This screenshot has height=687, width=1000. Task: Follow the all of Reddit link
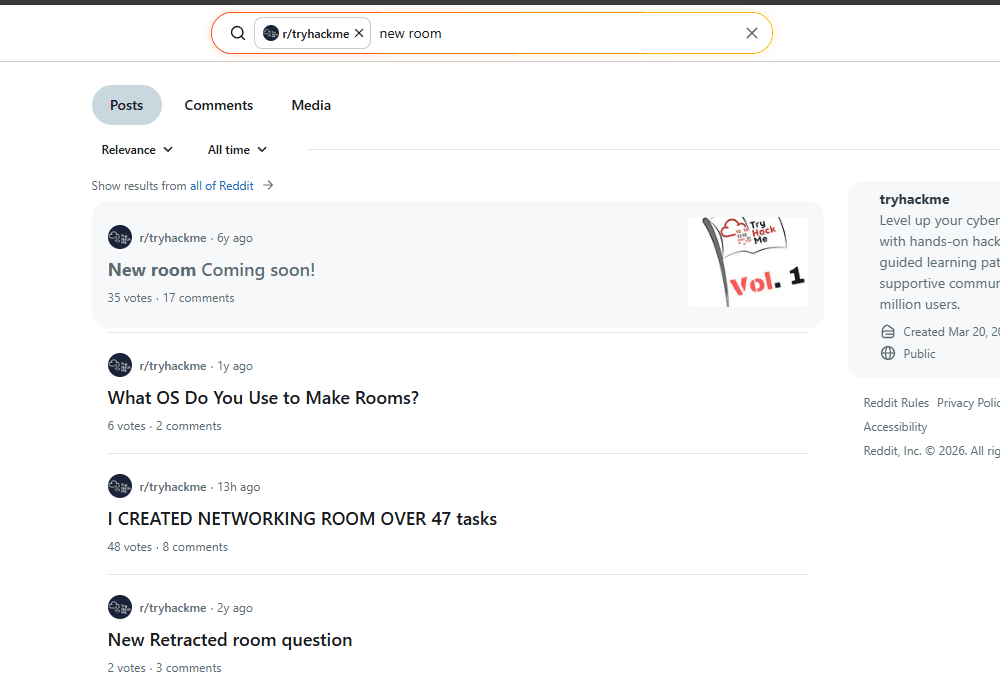[221, 186]
